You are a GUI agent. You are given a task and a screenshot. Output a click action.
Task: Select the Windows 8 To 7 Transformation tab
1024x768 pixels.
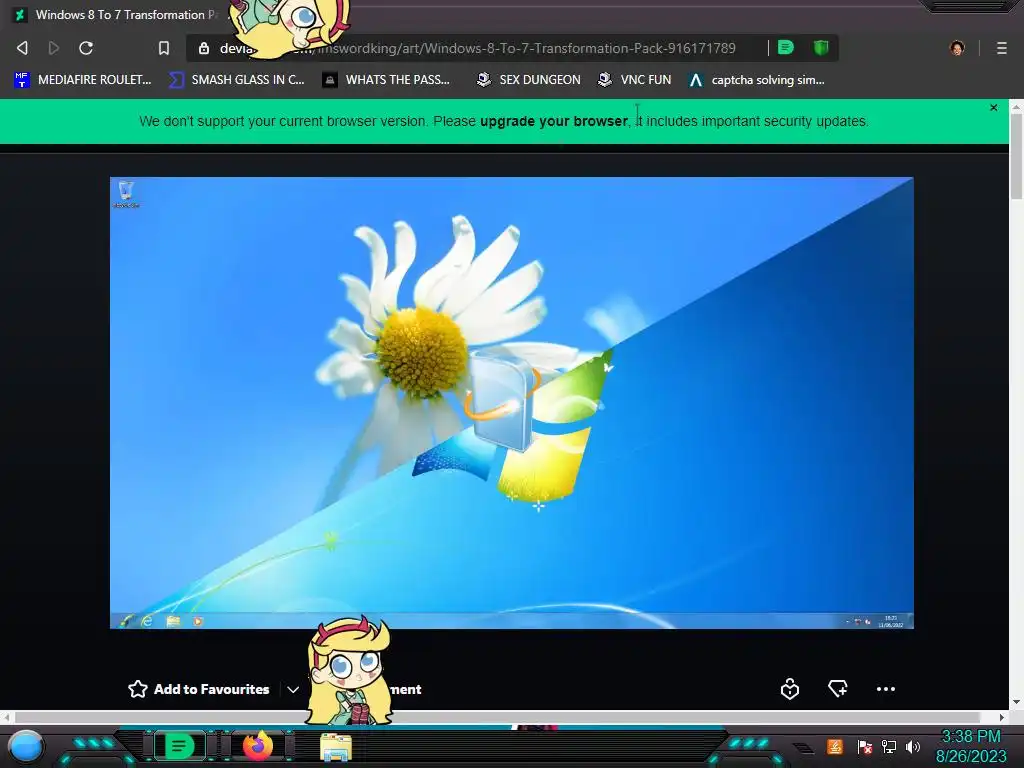(118, 15)
